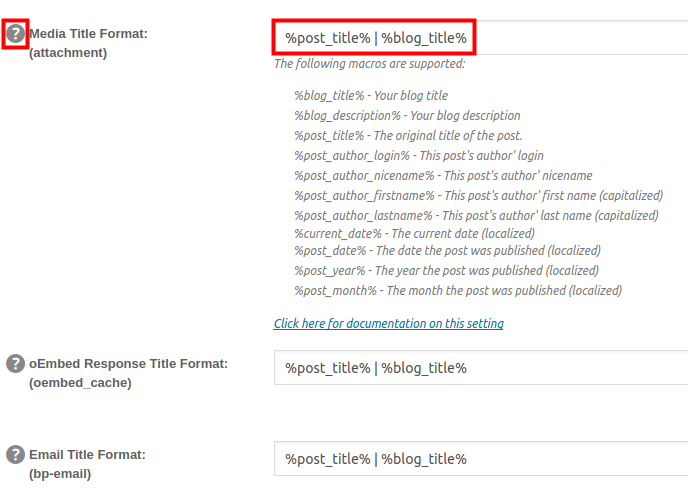The image size is (688, 497).
Task: Open help for oEmbed Response Title Format
Action: click(x=15, y=363)
